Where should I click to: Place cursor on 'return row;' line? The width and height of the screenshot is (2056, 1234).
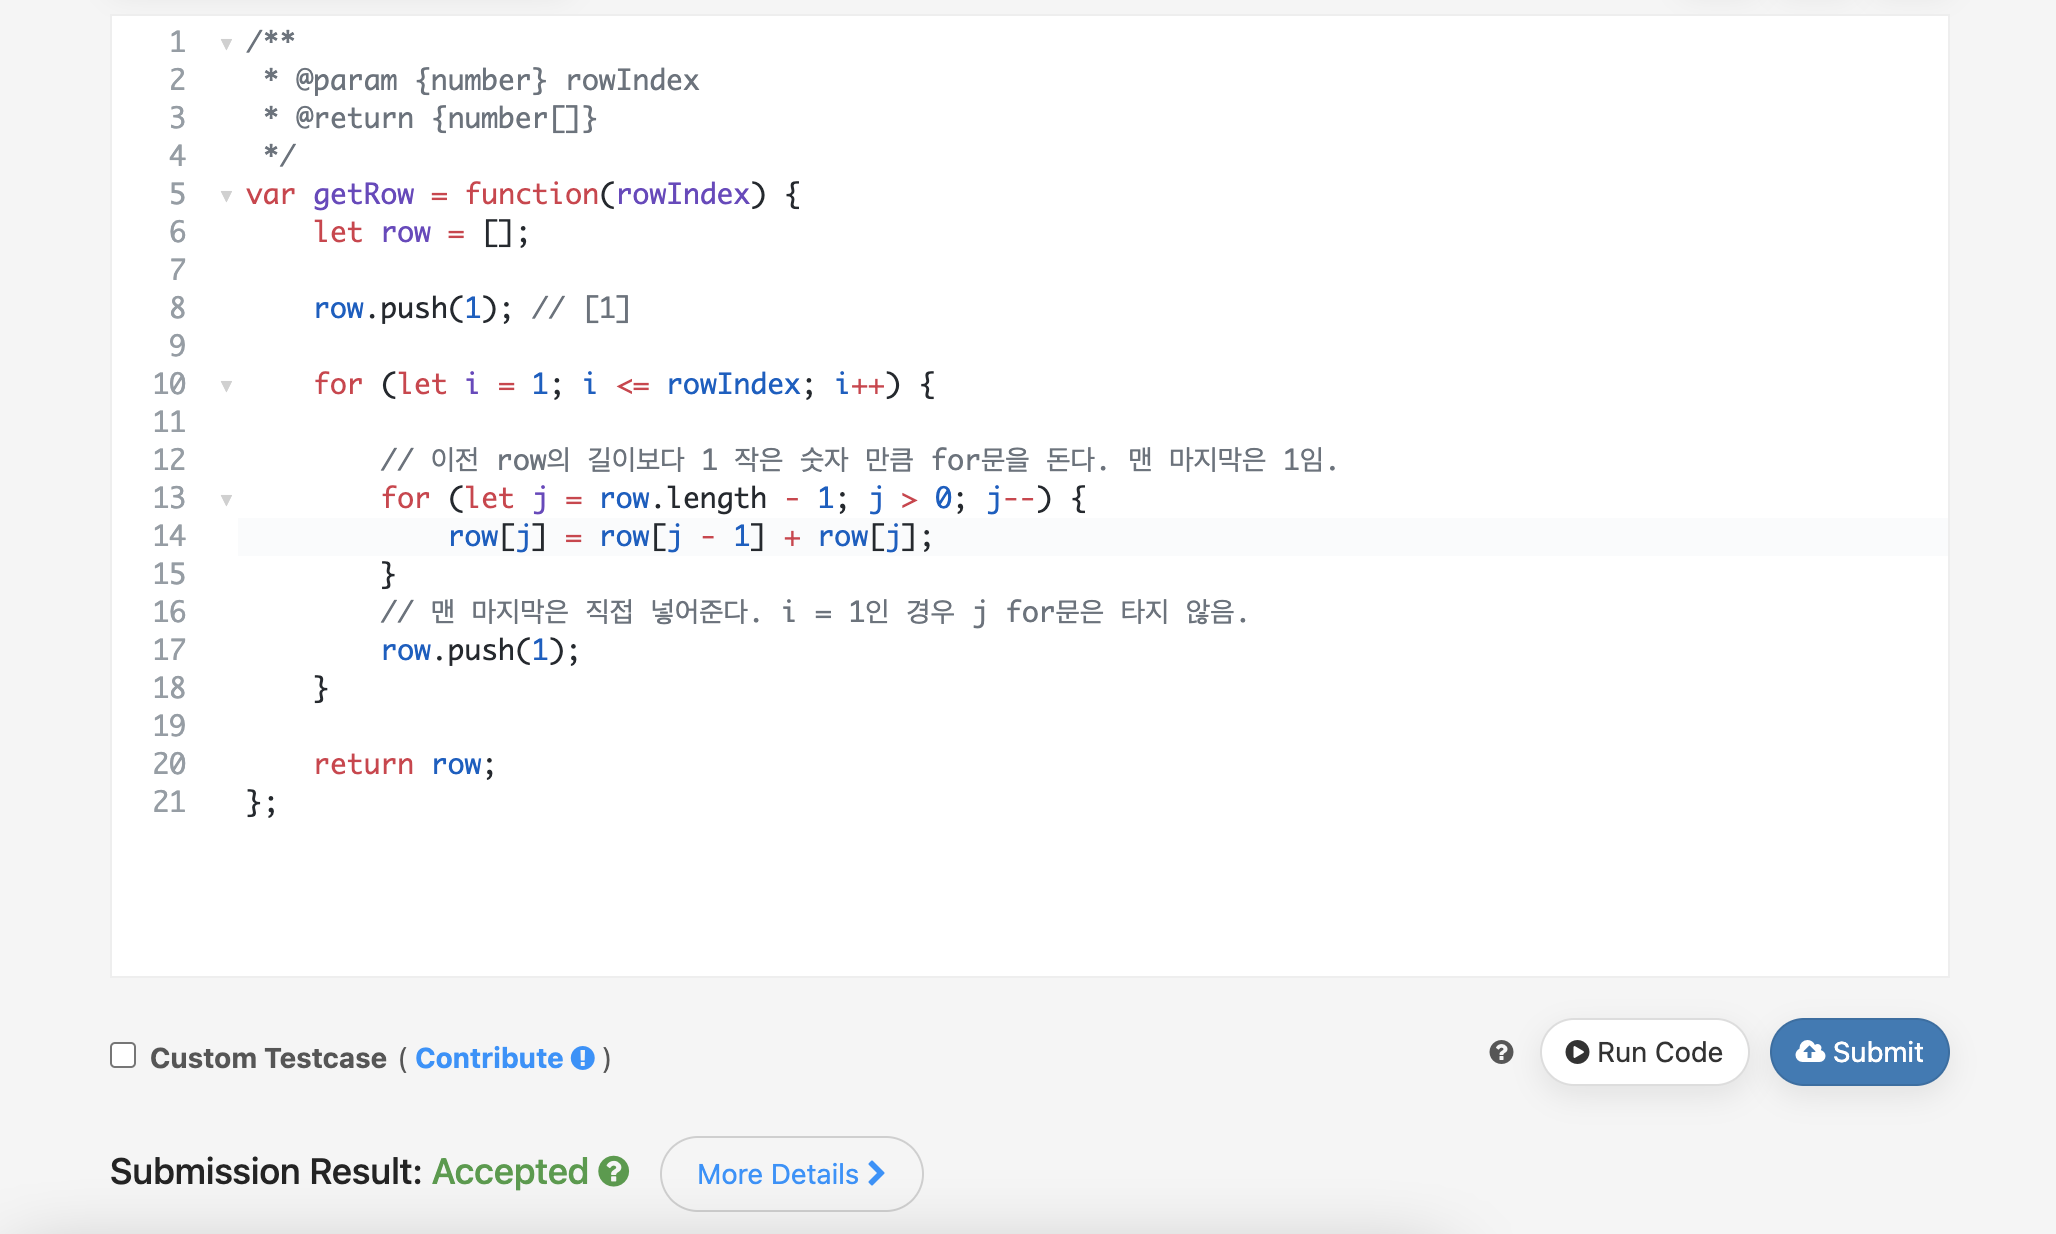[404, 764]
